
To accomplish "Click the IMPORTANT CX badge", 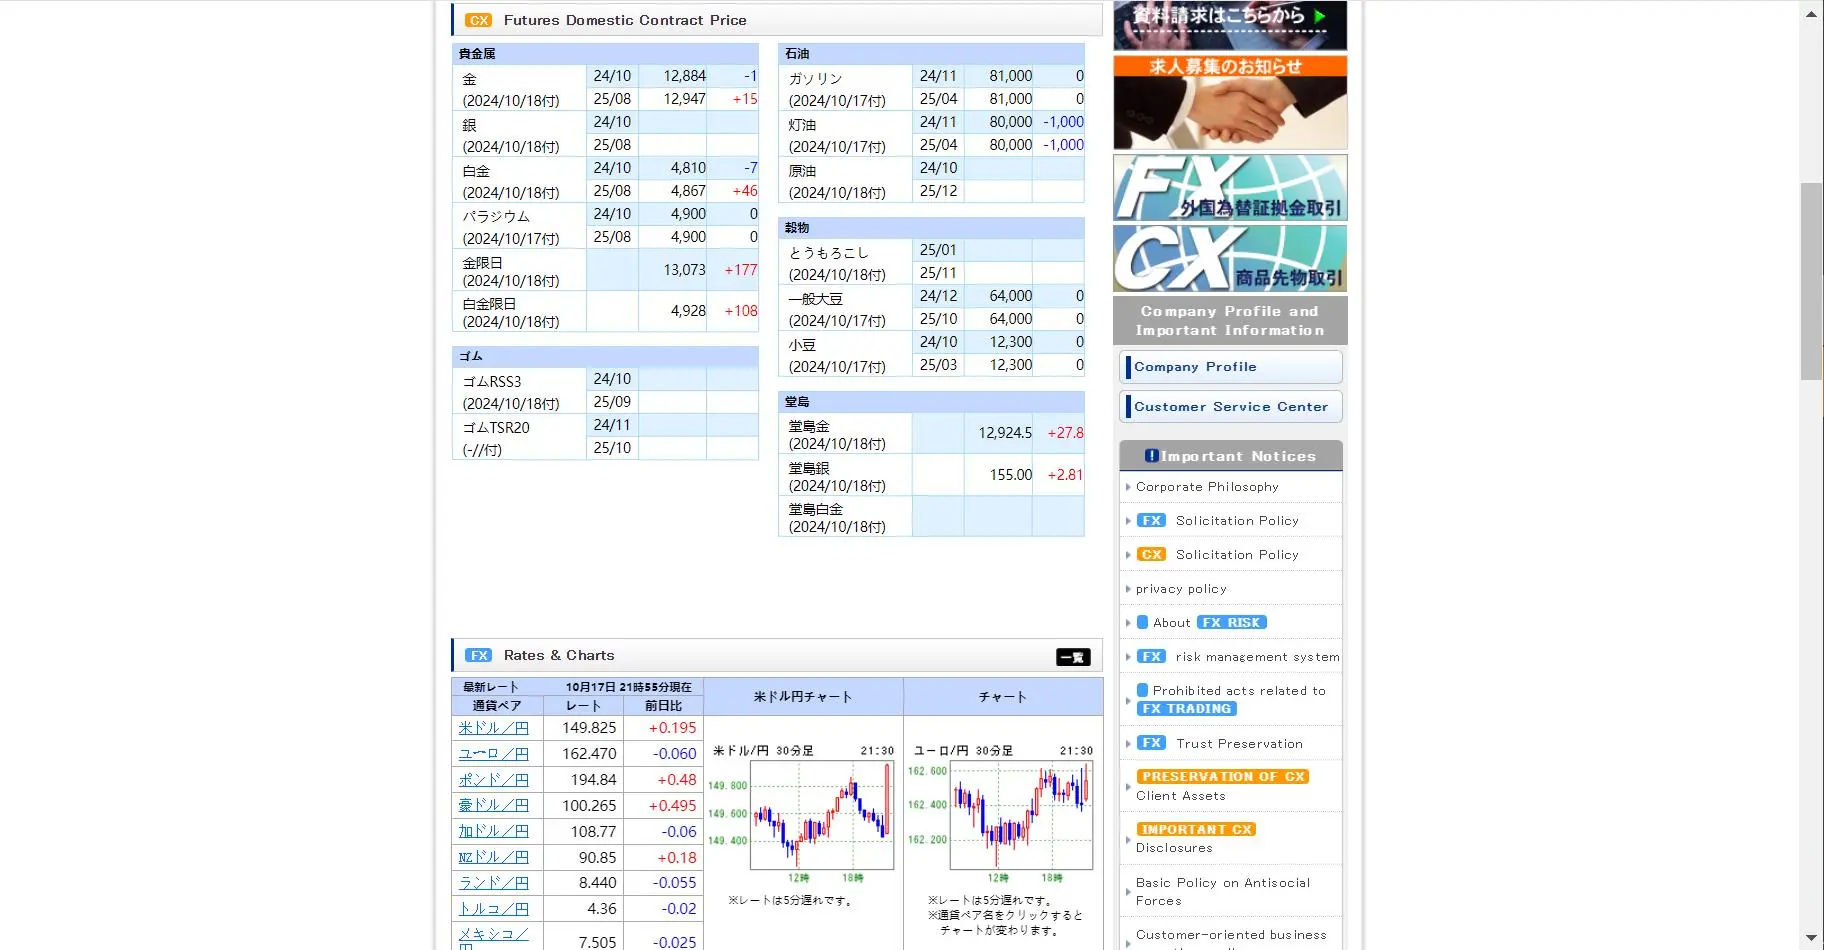I will point(1196,830).
